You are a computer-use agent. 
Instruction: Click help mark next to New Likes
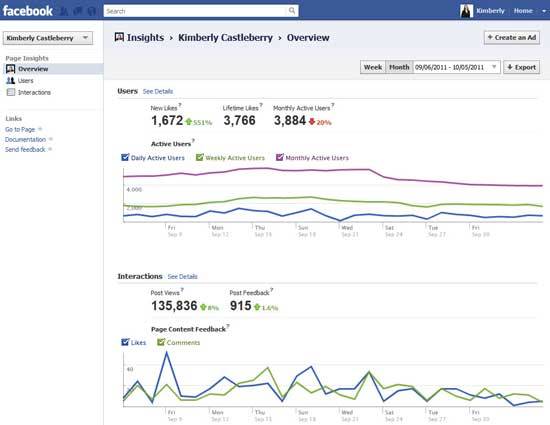180,104
